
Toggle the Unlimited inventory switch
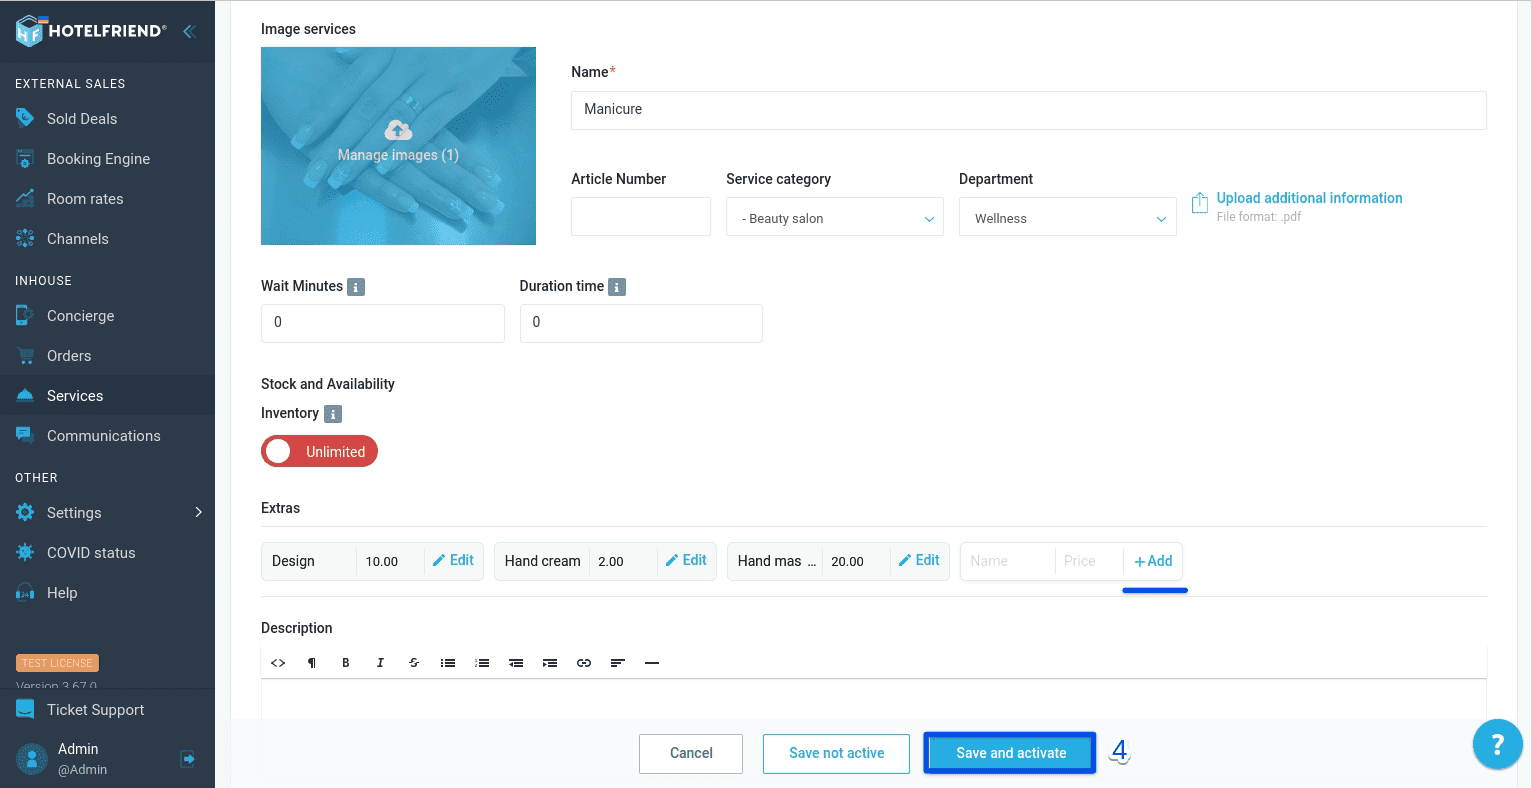[x=319, y=451]
